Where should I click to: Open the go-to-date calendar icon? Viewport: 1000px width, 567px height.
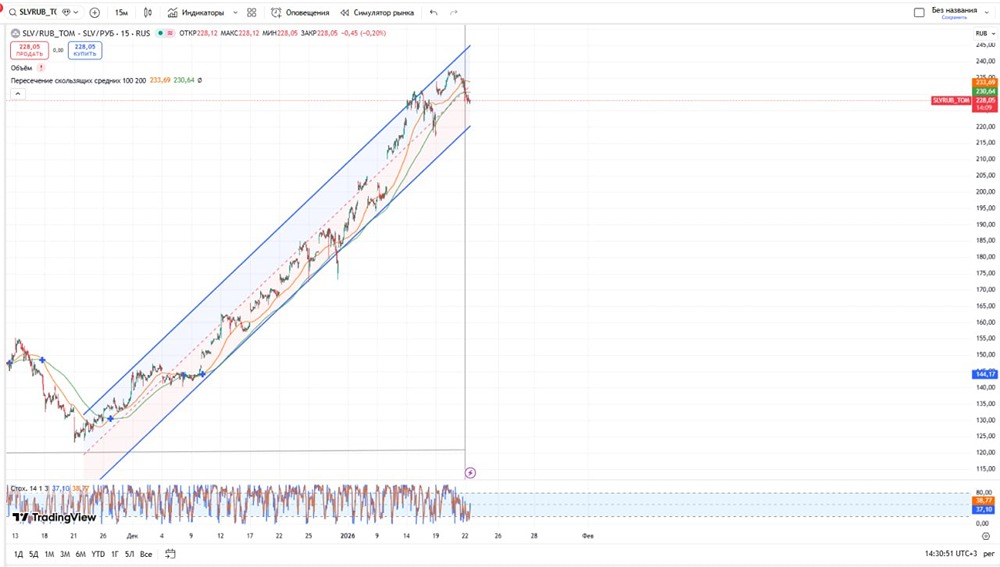(x=170, y=554)
